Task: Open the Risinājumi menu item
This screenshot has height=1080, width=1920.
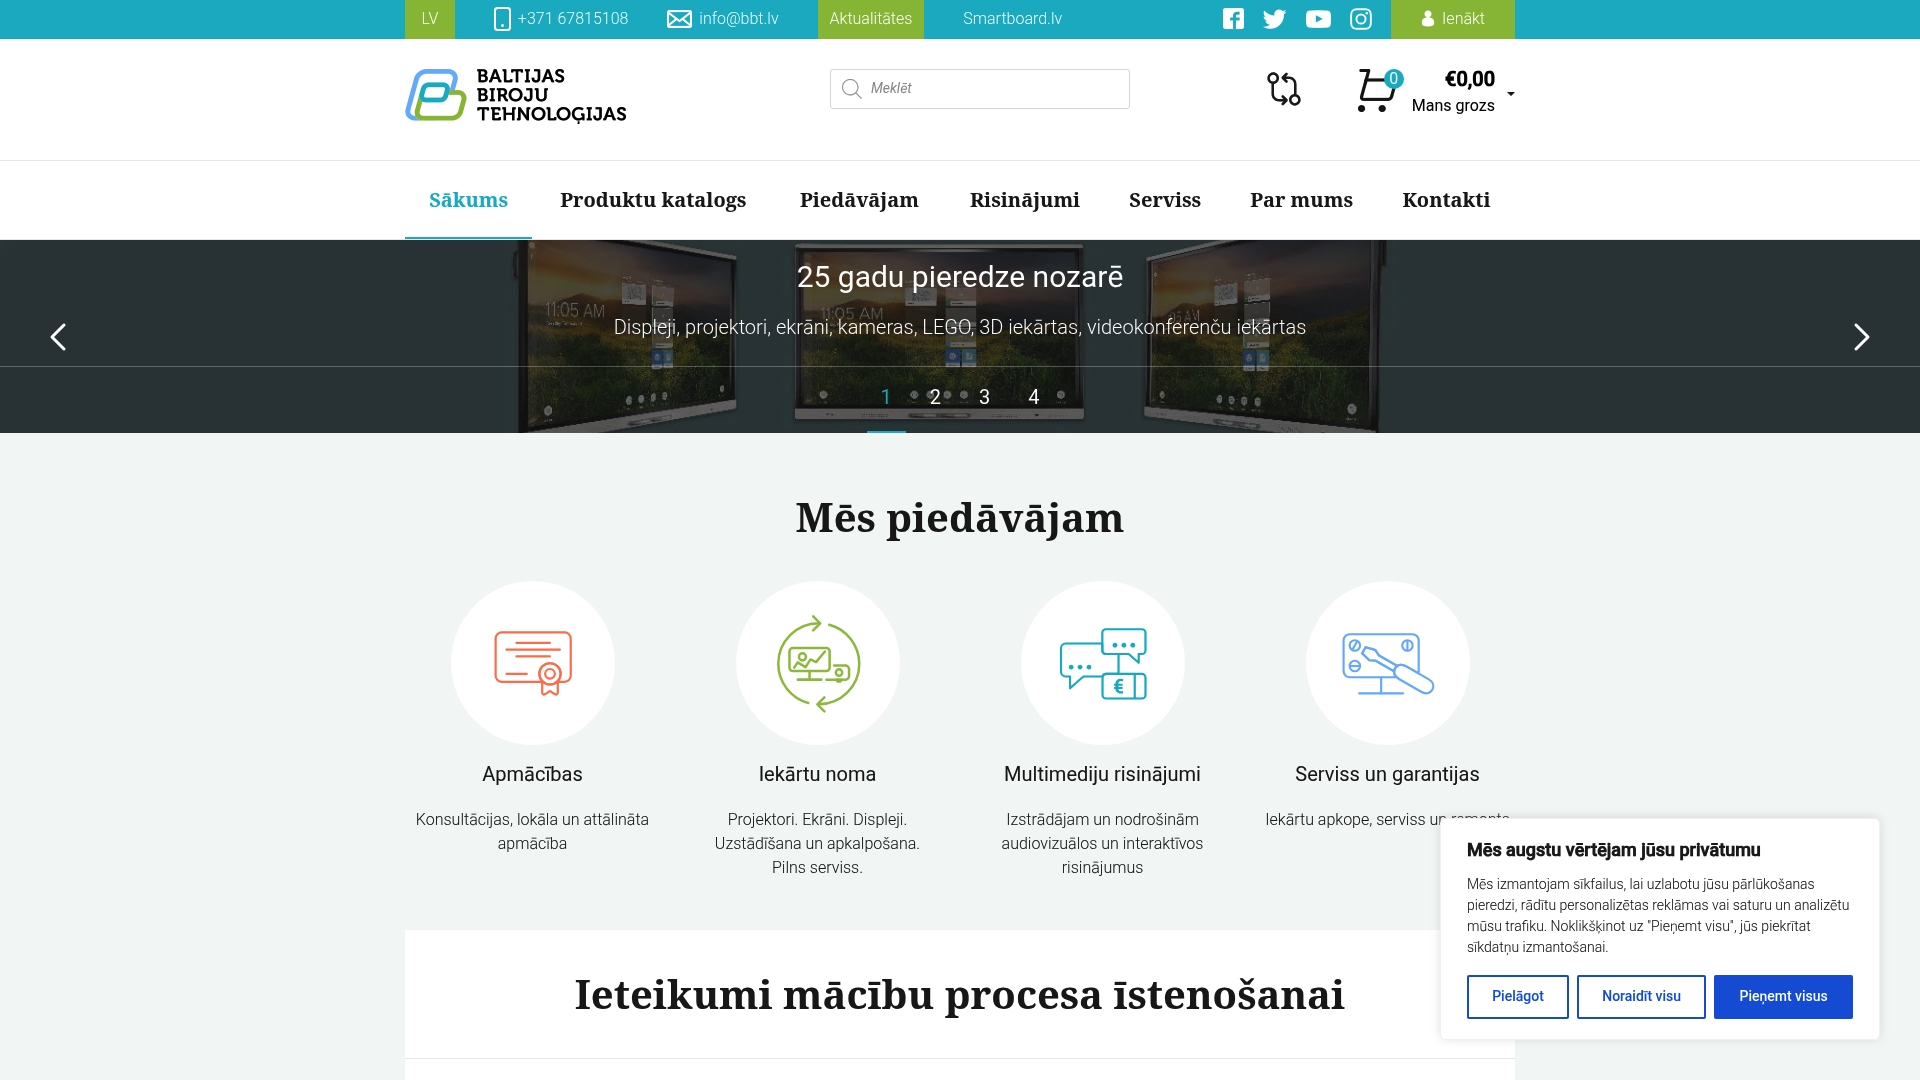Action: (1025, 200)
